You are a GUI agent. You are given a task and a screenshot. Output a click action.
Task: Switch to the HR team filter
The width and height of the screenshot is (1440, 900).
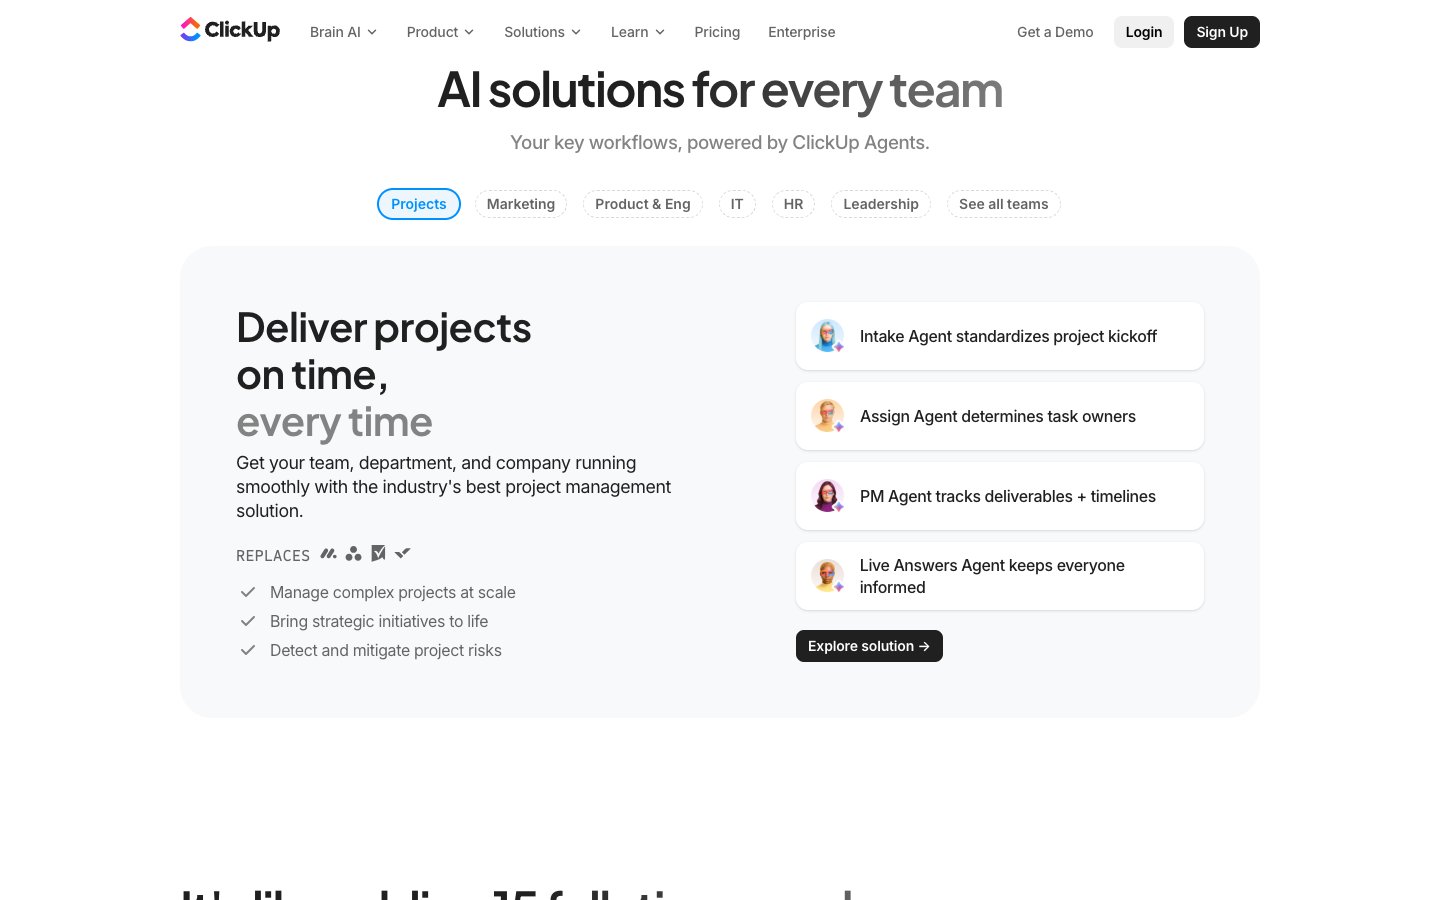tap(793, 204)
